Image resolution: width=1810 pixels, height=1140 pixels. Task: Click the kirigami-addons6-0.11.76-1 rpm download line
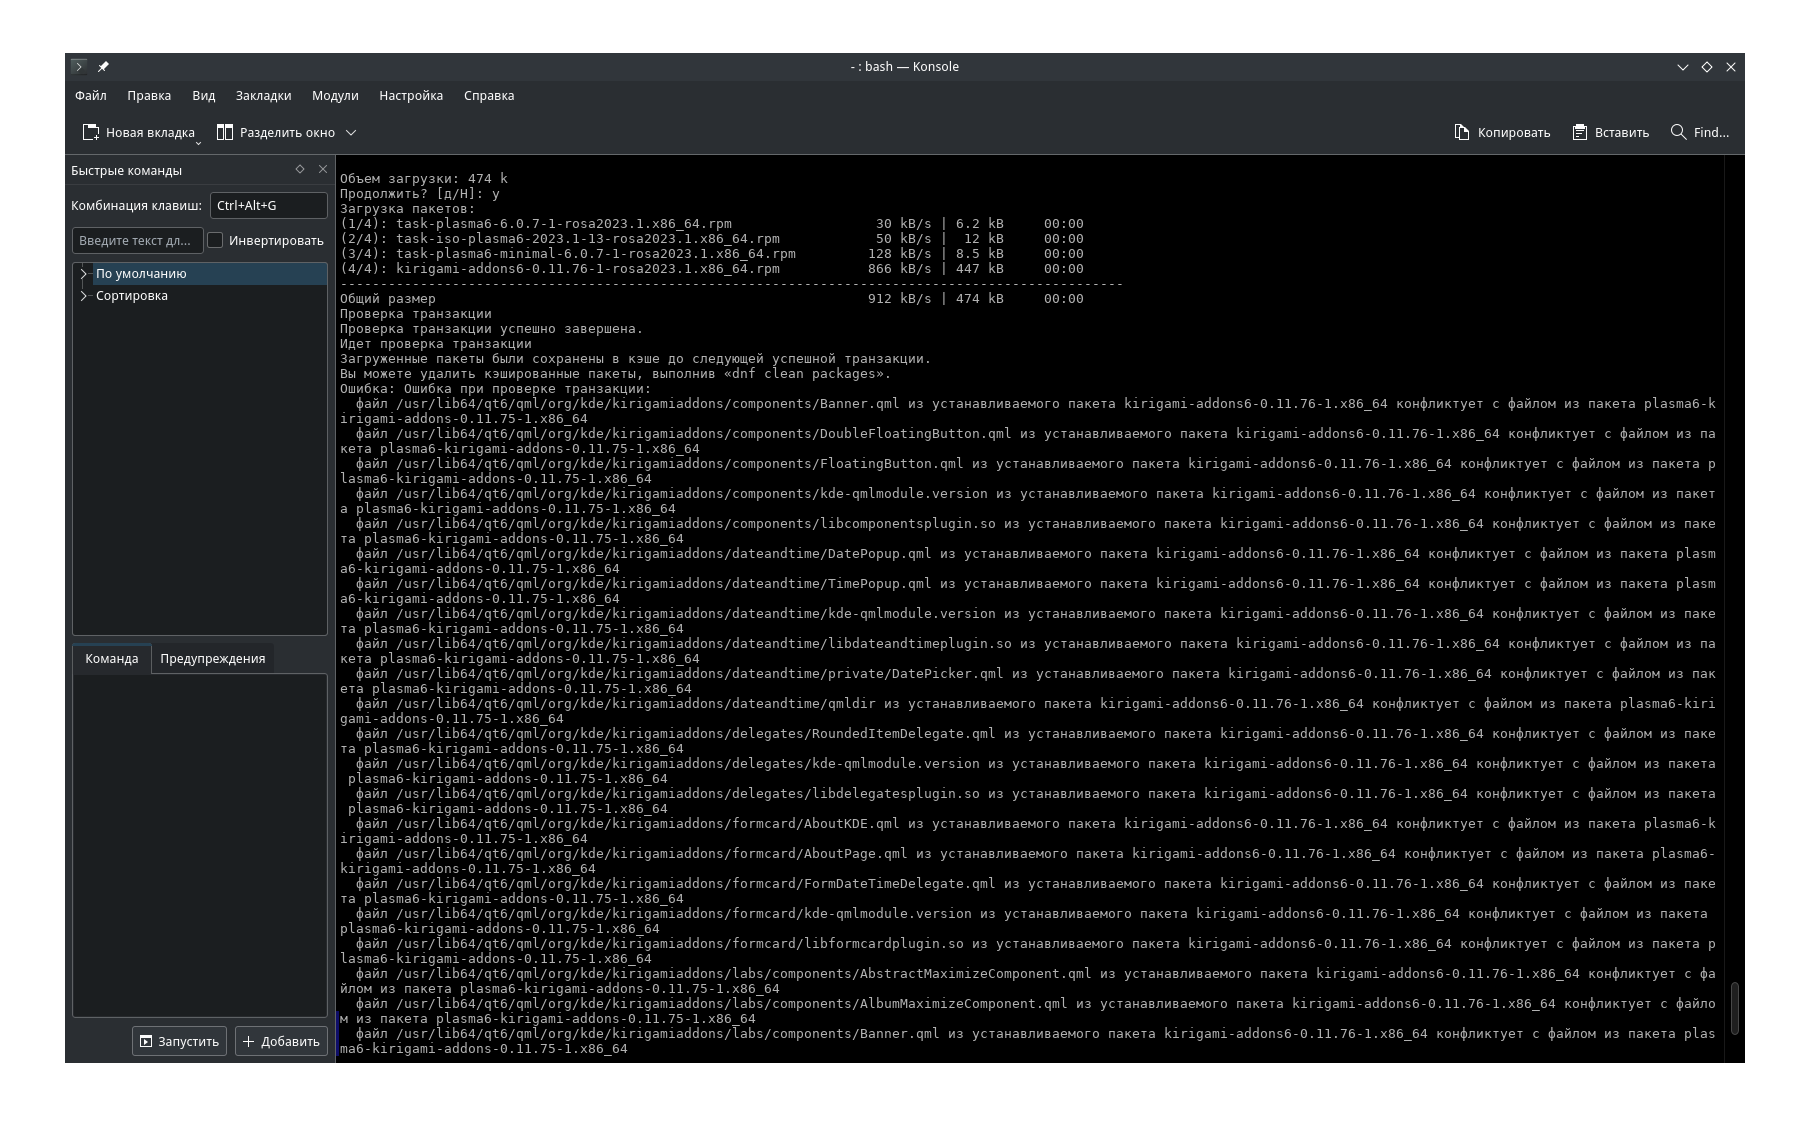click(x=712, y=269)
